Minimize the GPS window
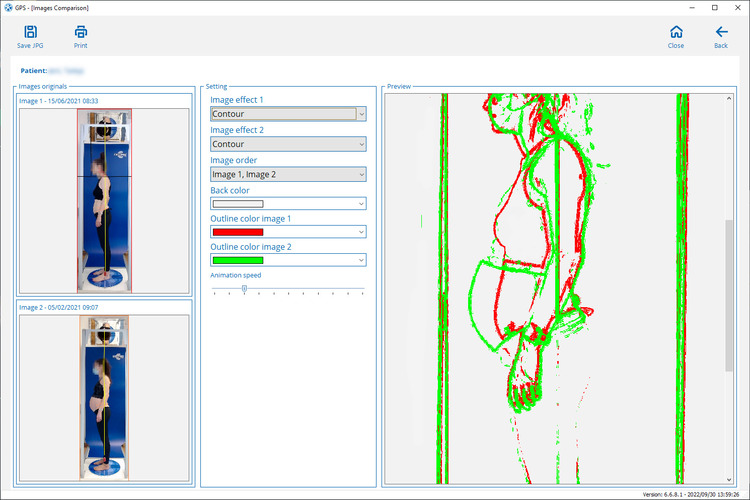The image size is (750, 500). pyautogui.click(x=692, y=8)
